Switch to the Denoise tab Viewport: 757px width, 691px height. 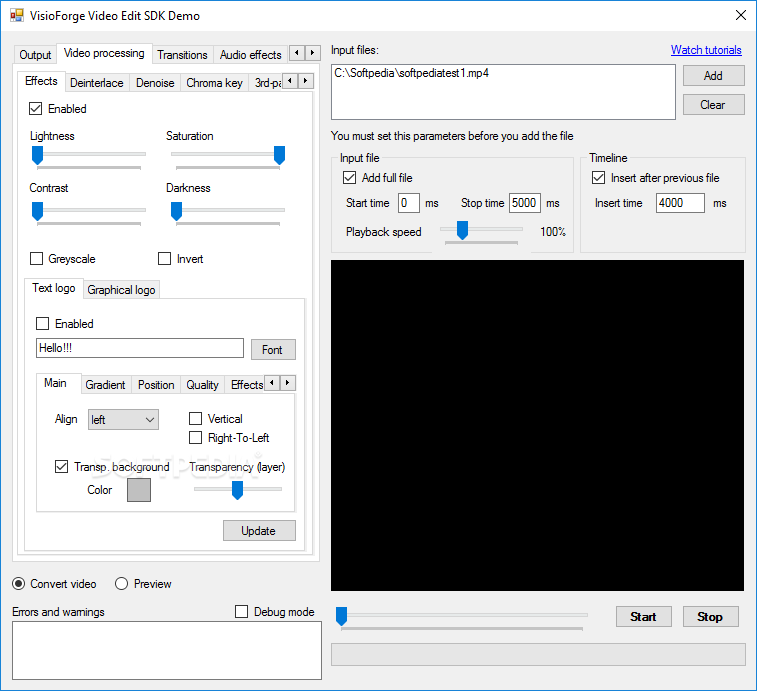tap(155, 83)
